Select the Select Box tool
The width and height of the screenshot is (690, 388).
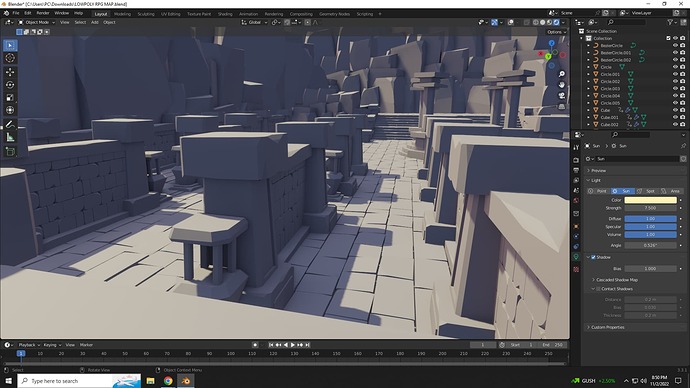pyautogui.click(x=10, y=45)
